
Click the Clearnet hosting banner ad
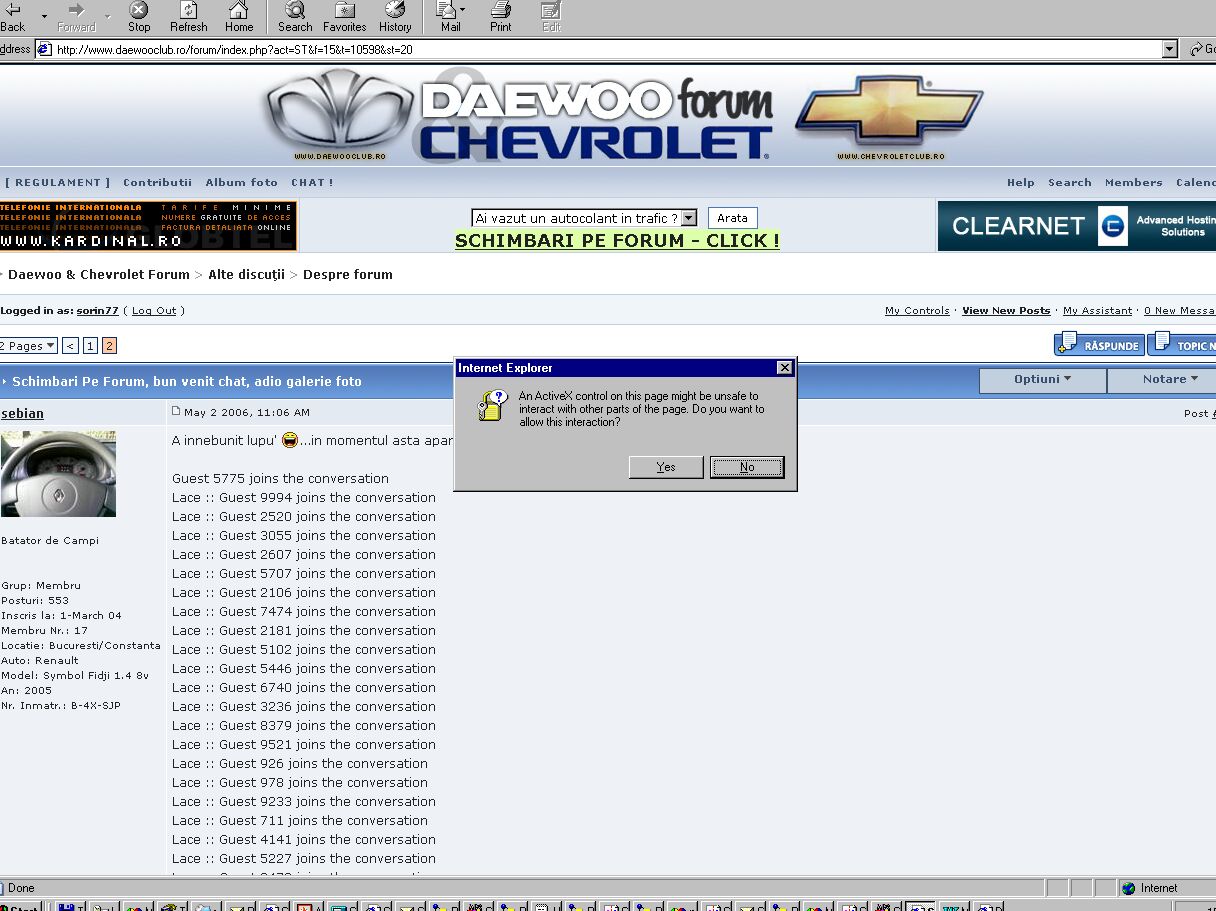[1076, 225]
